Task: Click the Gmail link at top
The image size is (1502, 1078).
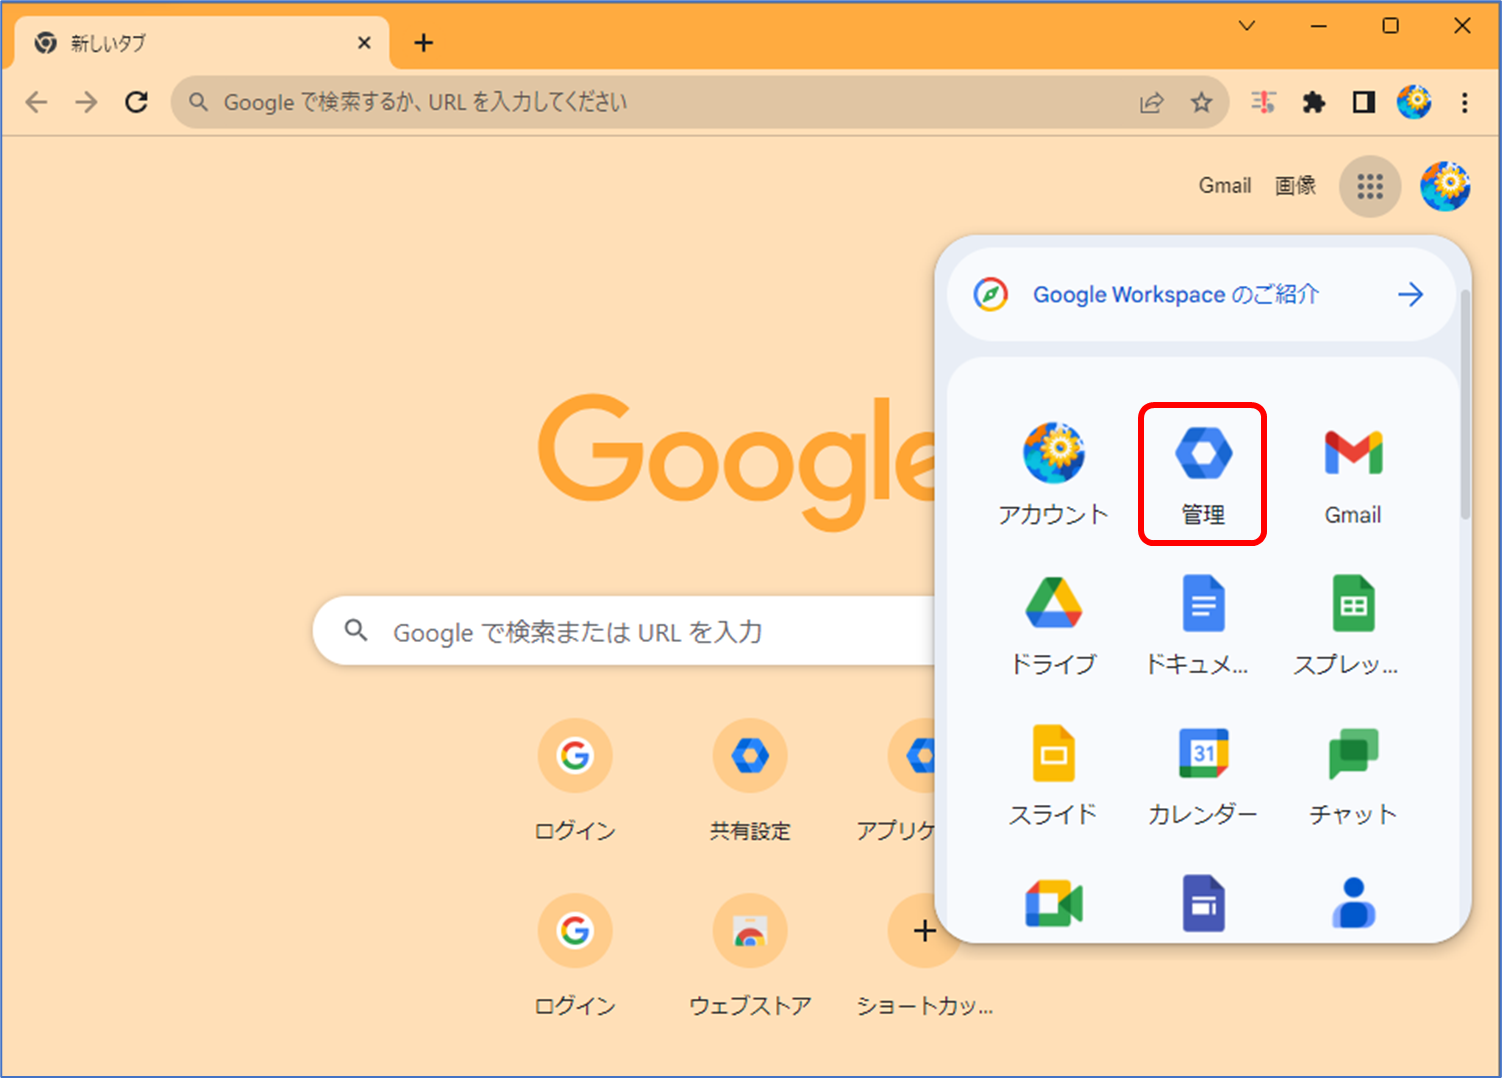Action: [x=1225, y=186]
